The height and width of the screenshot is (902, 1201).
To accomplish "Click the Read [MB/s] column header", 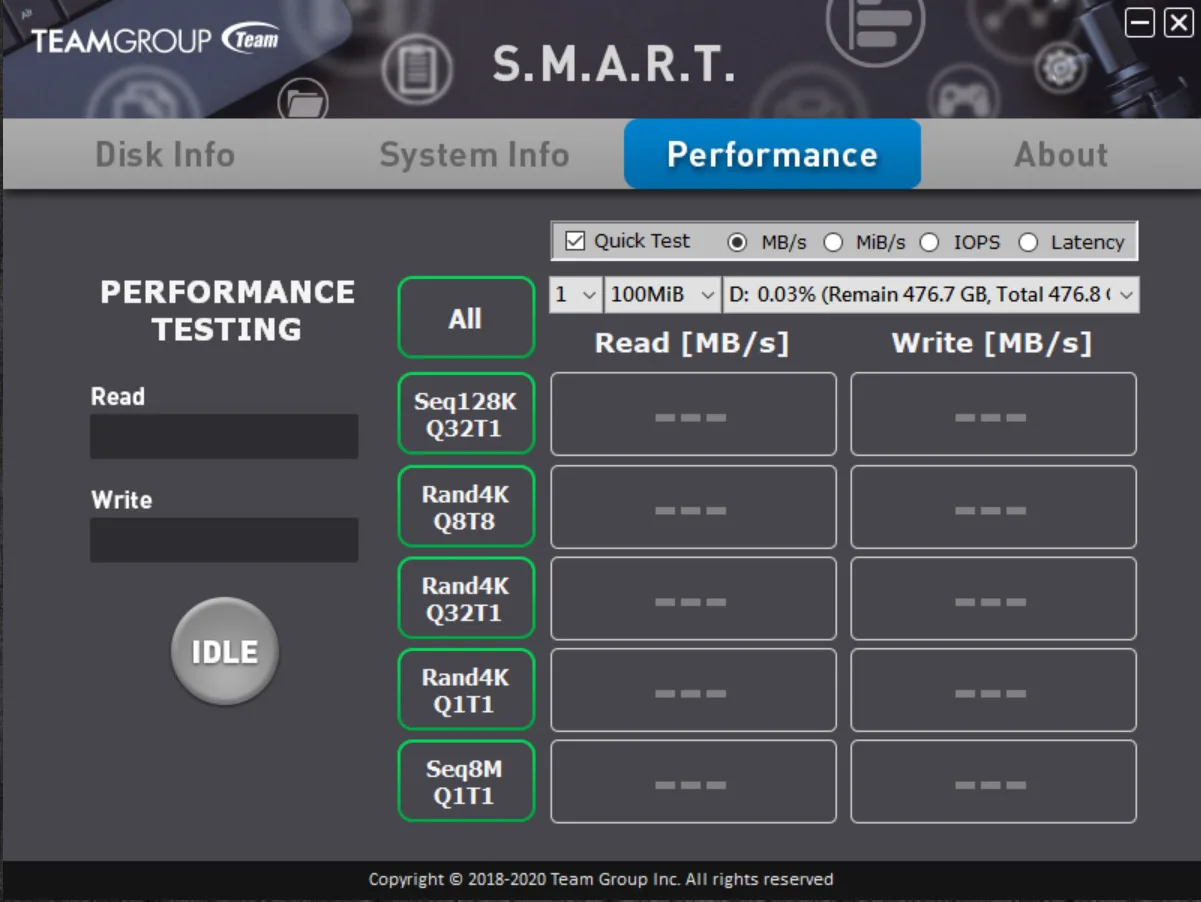I will point(692,343).
